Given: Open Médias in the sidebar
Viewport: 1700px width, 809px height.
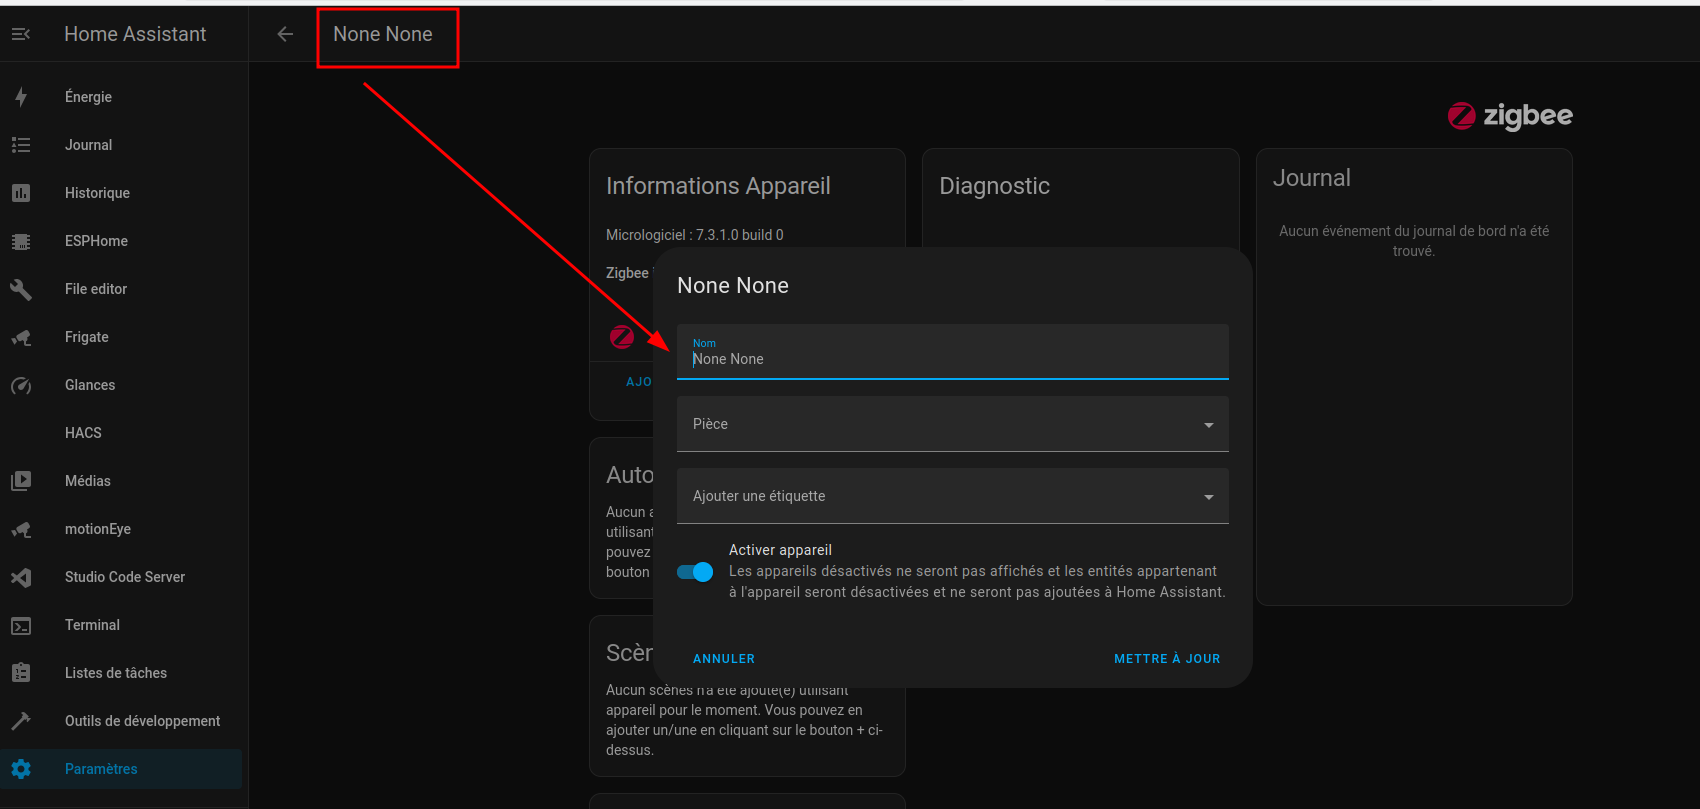Looking at the screenshot, I should 121,481.
